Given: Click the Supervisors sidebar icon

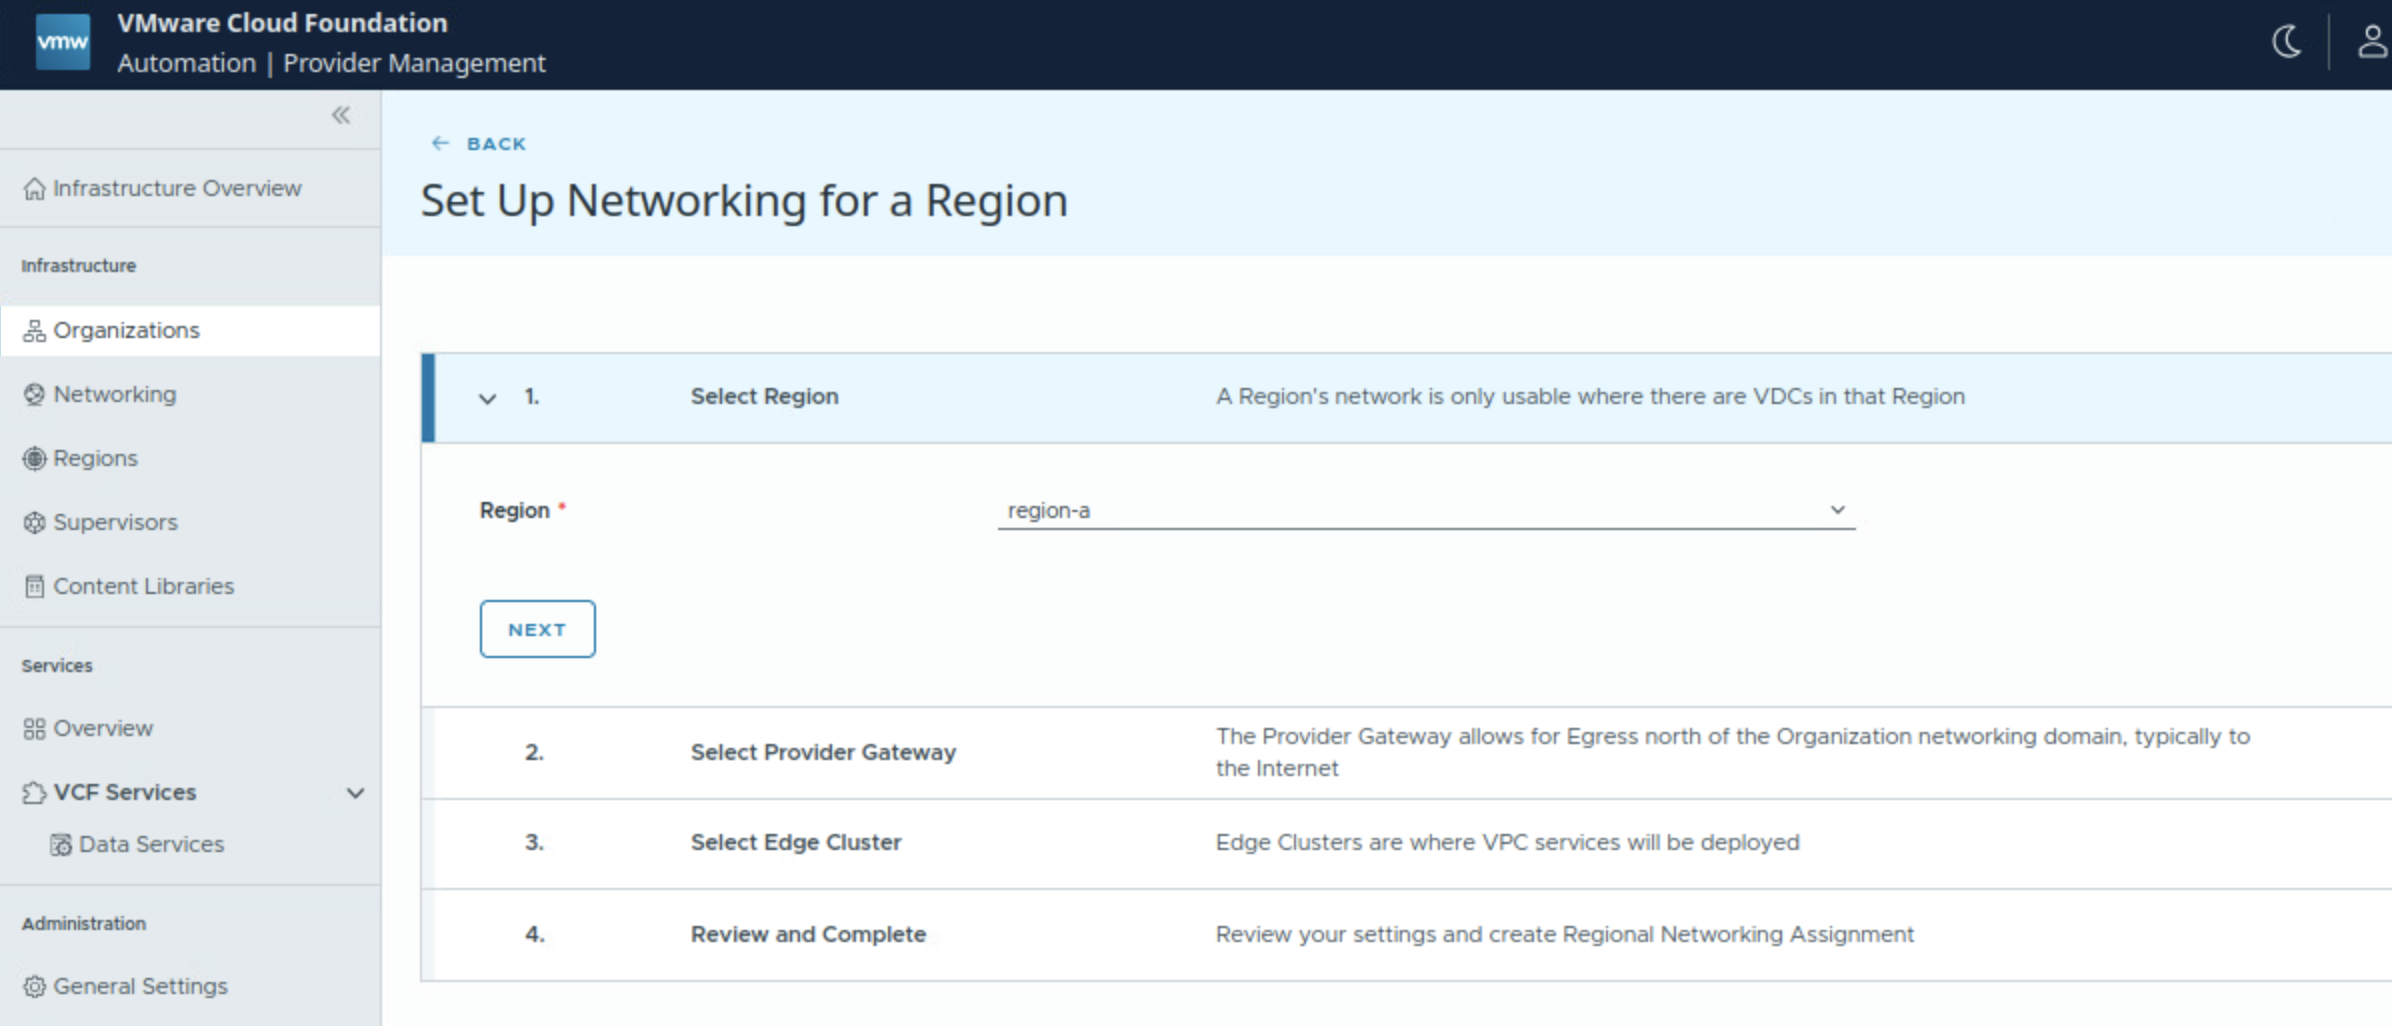Looking at the screenshot, I should (x=34, y=523).
